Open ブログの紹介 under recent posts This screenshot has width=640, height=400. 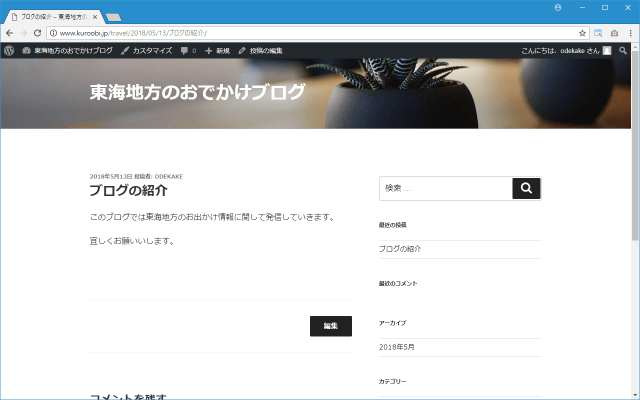[x=400, y=249]
